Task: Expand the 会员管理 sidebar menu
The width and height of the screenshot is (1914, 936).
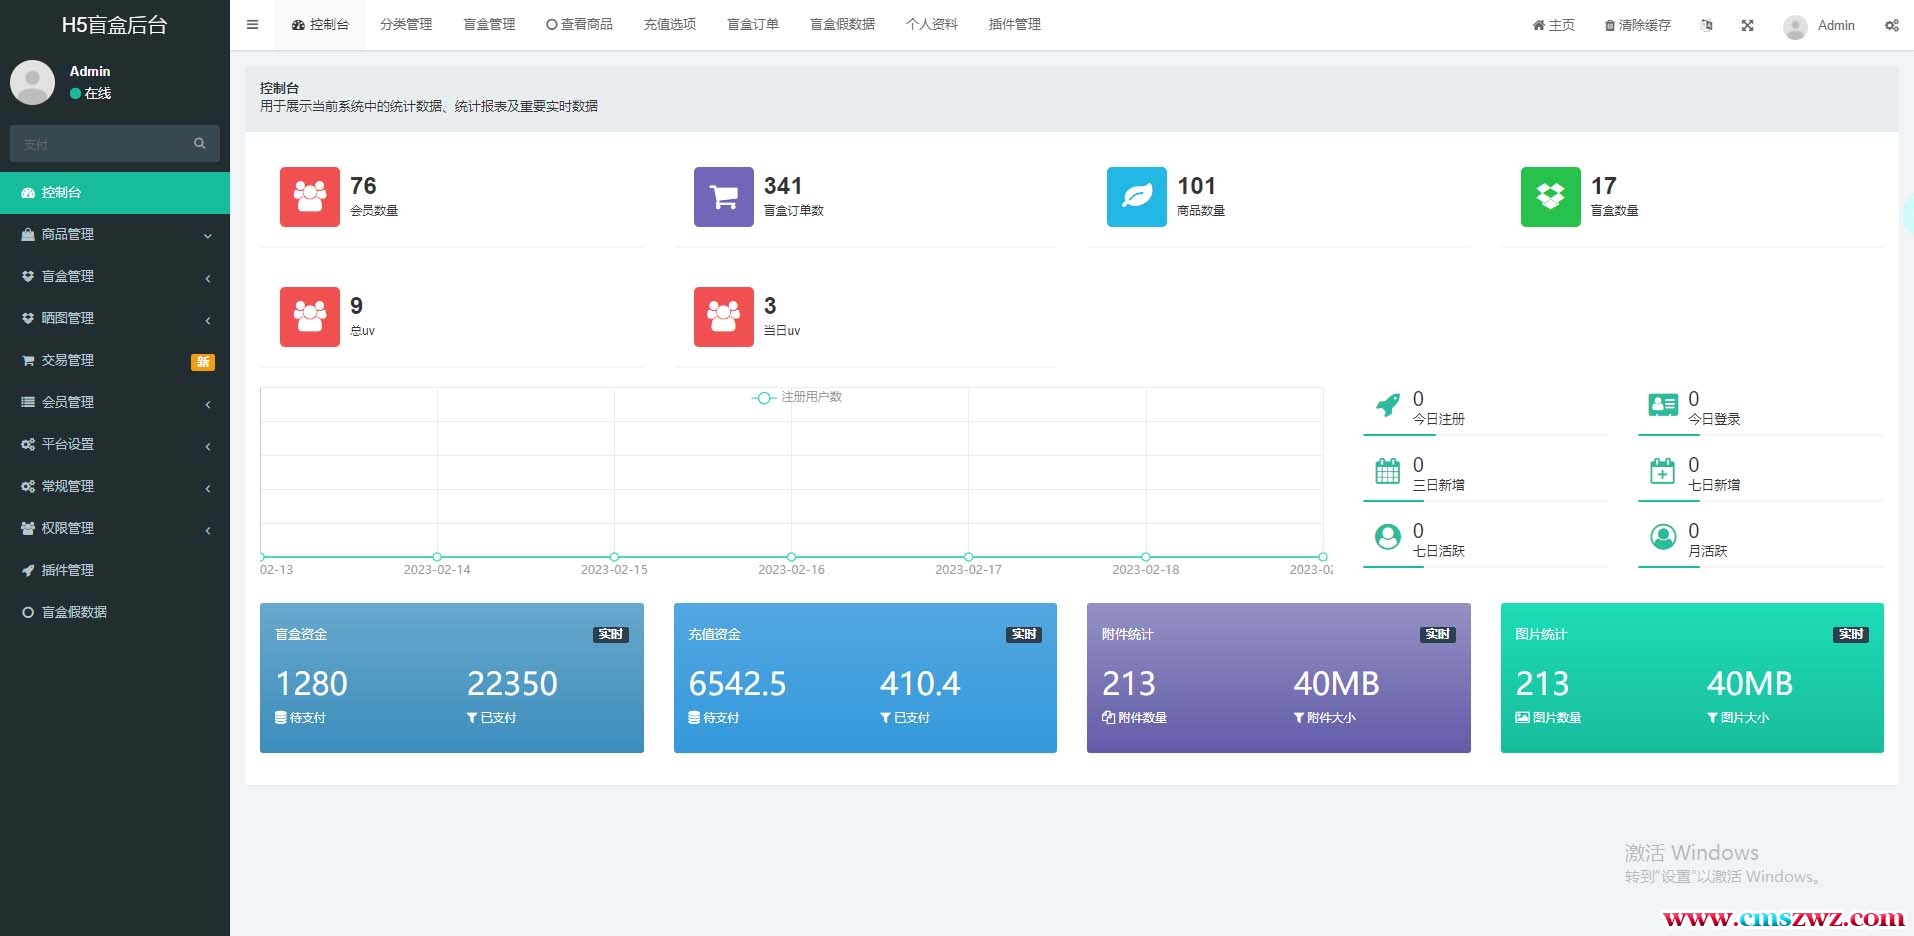Action: coord(114,402)
